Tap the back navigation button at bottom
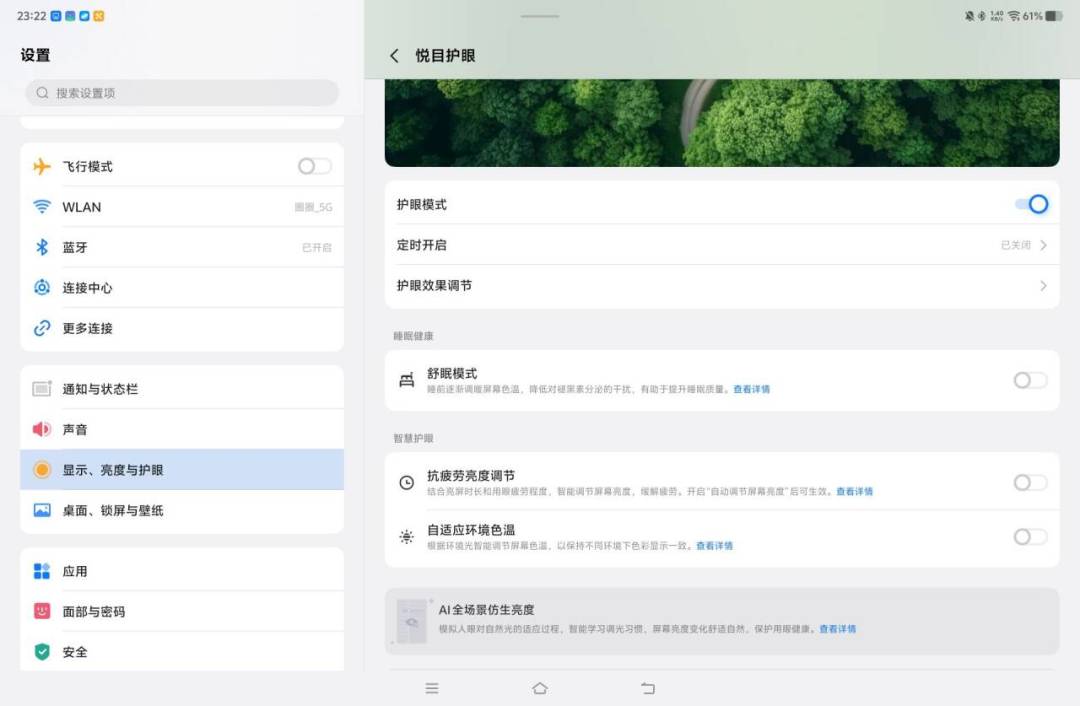 coord(648,688)
